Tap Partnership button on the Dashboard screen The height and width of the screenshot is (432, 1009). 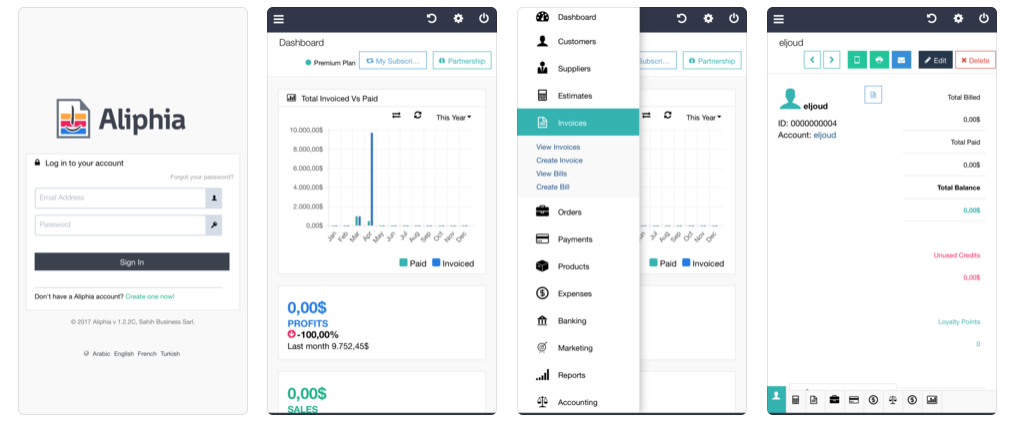[x=462, y=61]
